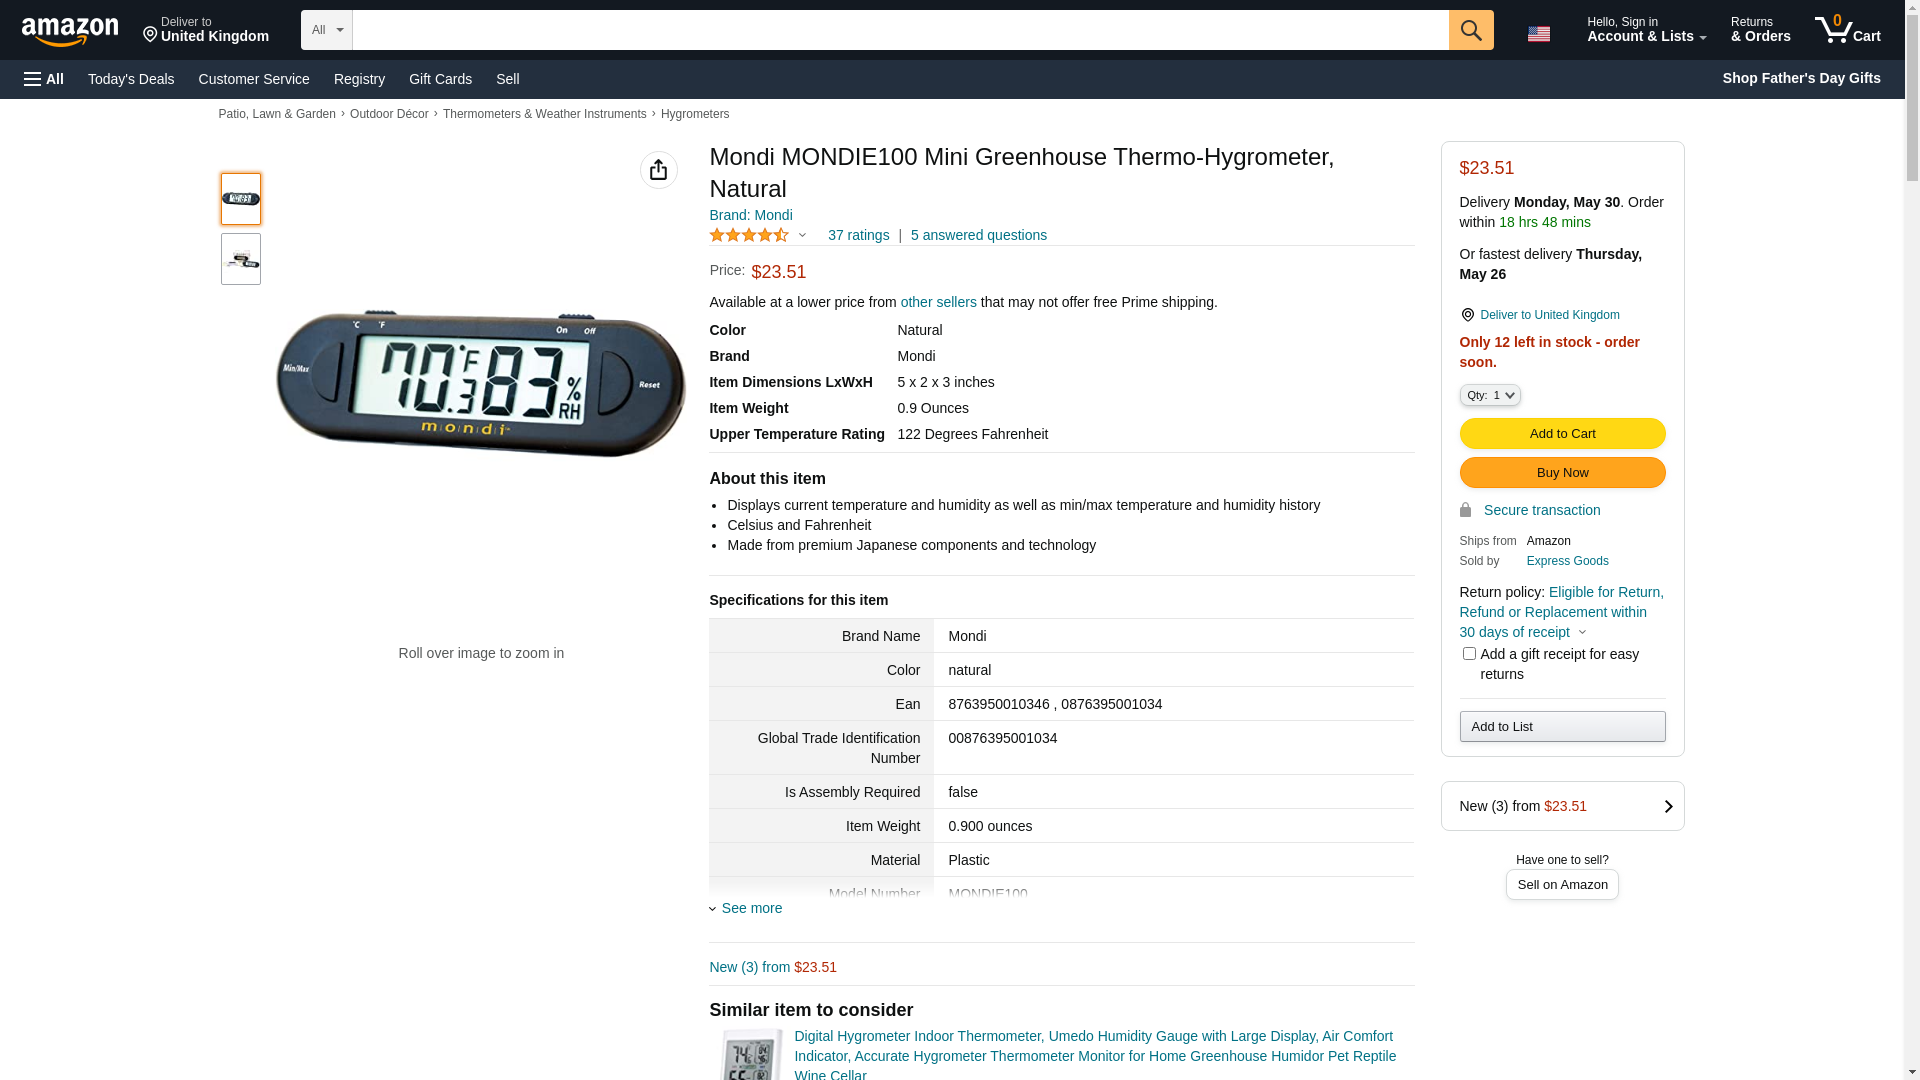Open Gift Cards in the nav bar
This screenshot has width=1920, height=1080.
[x=440, y=79]
